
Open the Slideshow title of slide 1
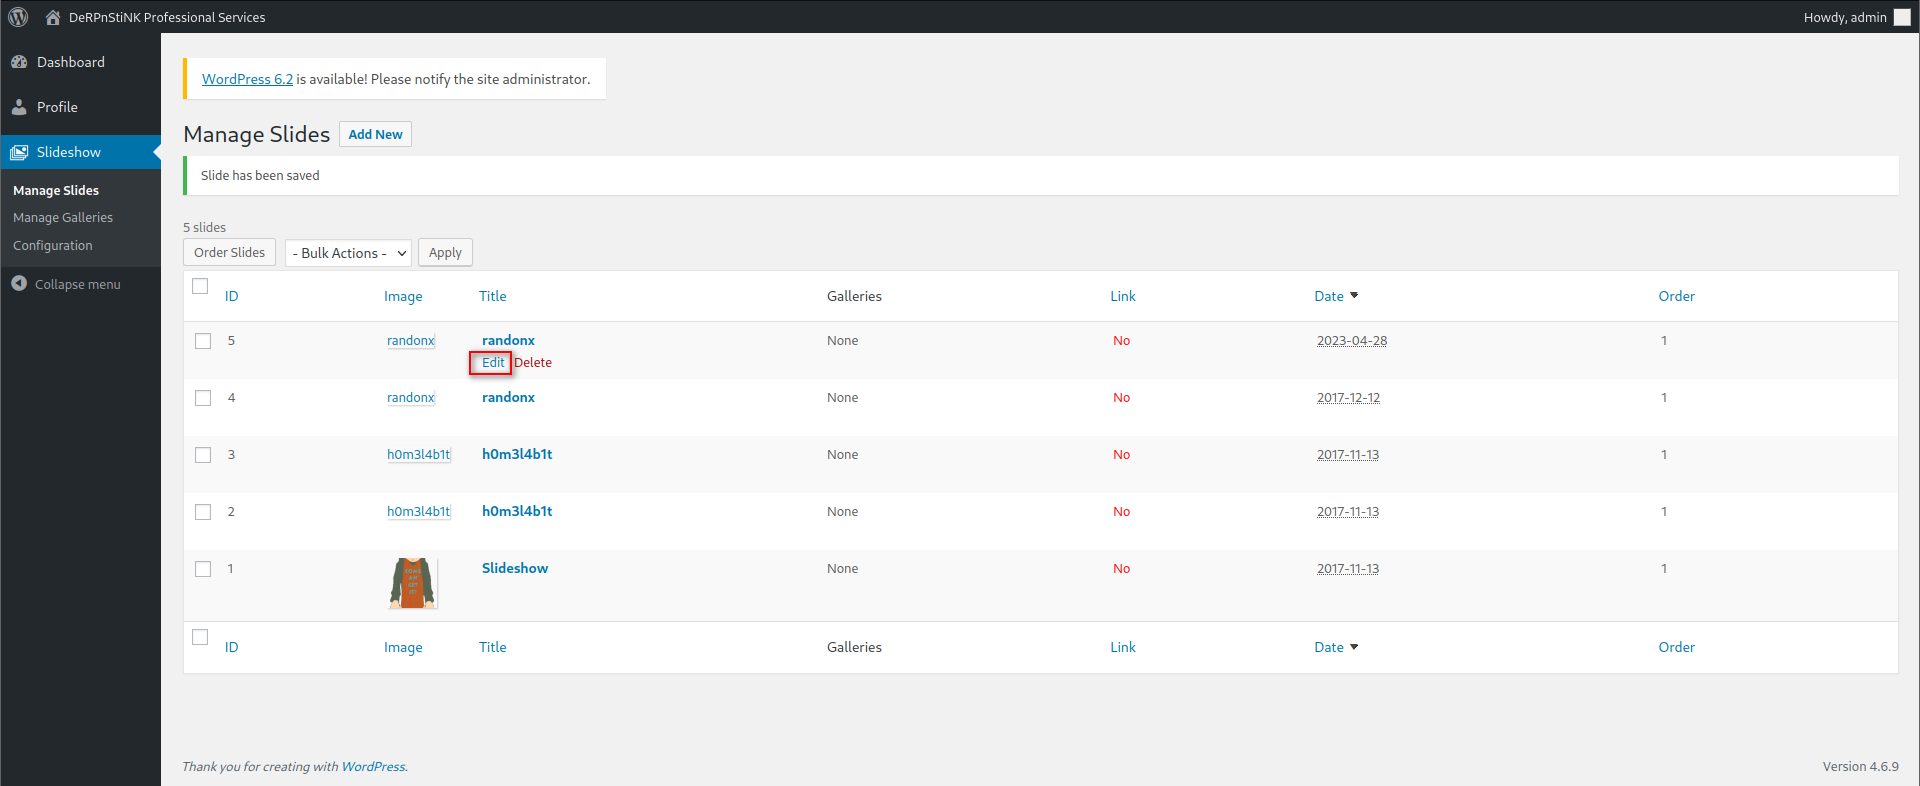(515, 568)
